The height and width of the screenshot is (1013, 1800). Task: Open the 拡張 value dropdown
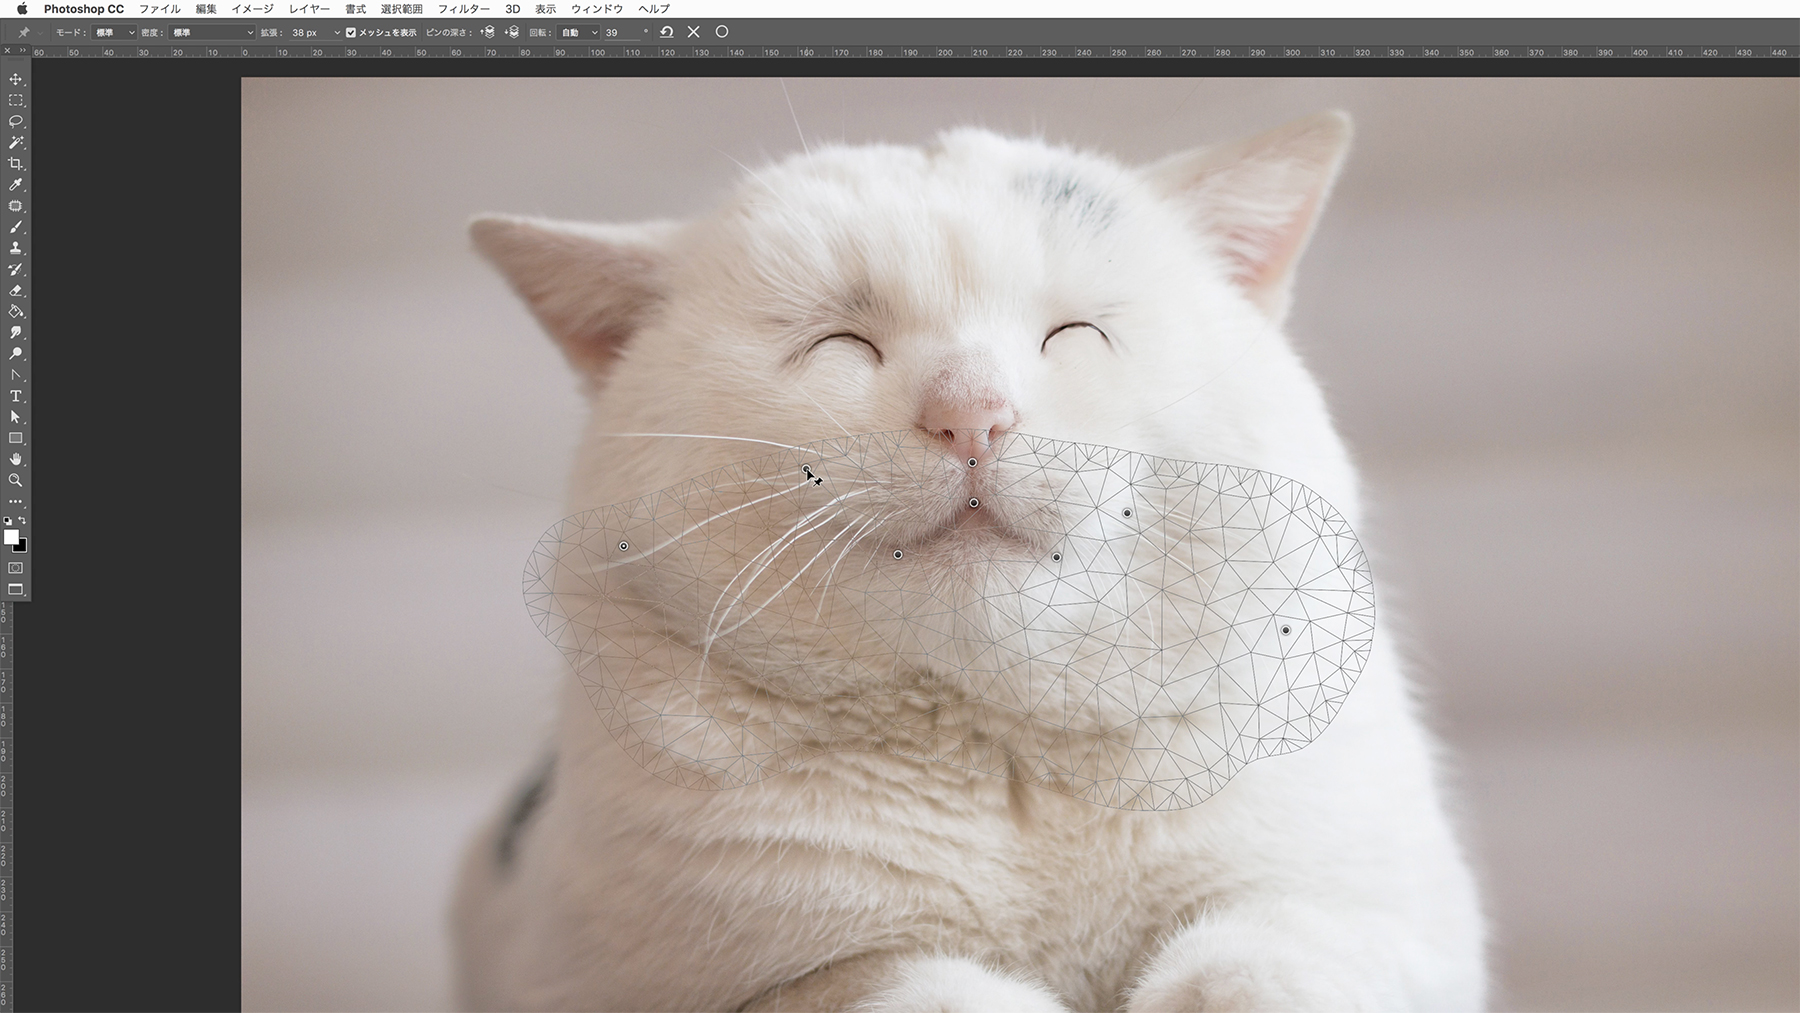click(337, 33)
